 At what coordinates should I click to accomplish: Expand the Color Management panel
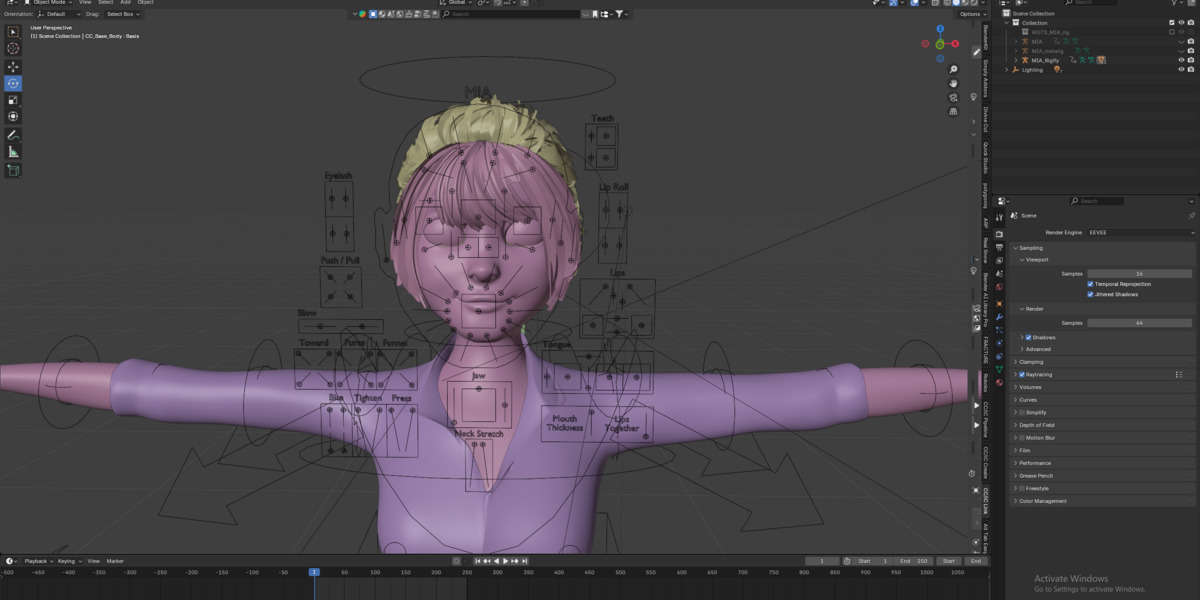(x=1043, y=501)
